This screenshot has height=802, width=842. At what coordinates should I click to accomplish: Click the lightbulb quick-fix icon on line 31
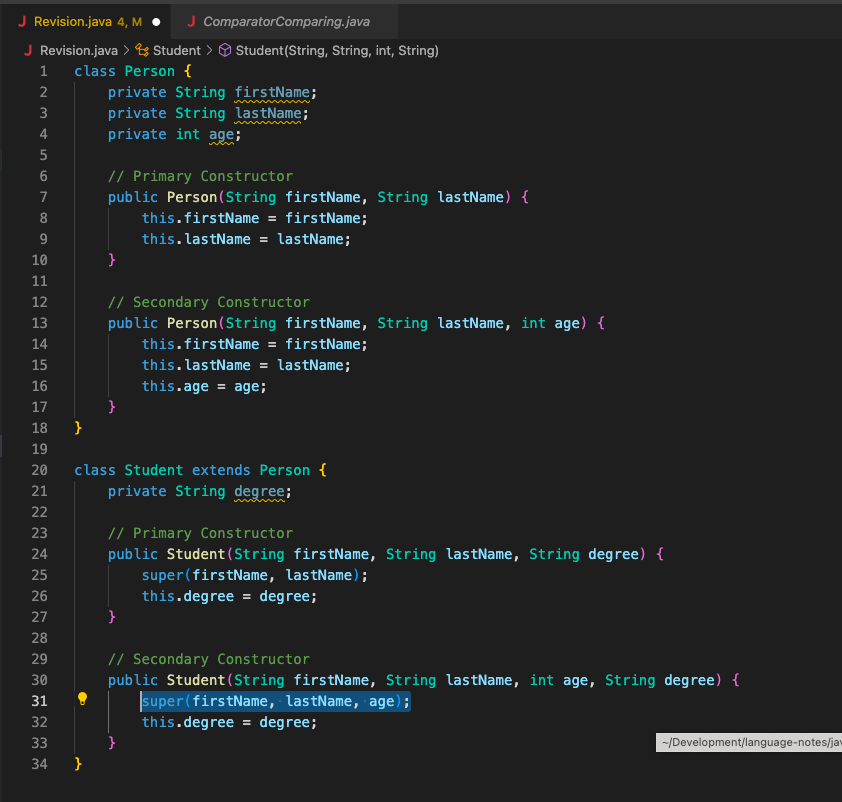(x=82, y=699)
